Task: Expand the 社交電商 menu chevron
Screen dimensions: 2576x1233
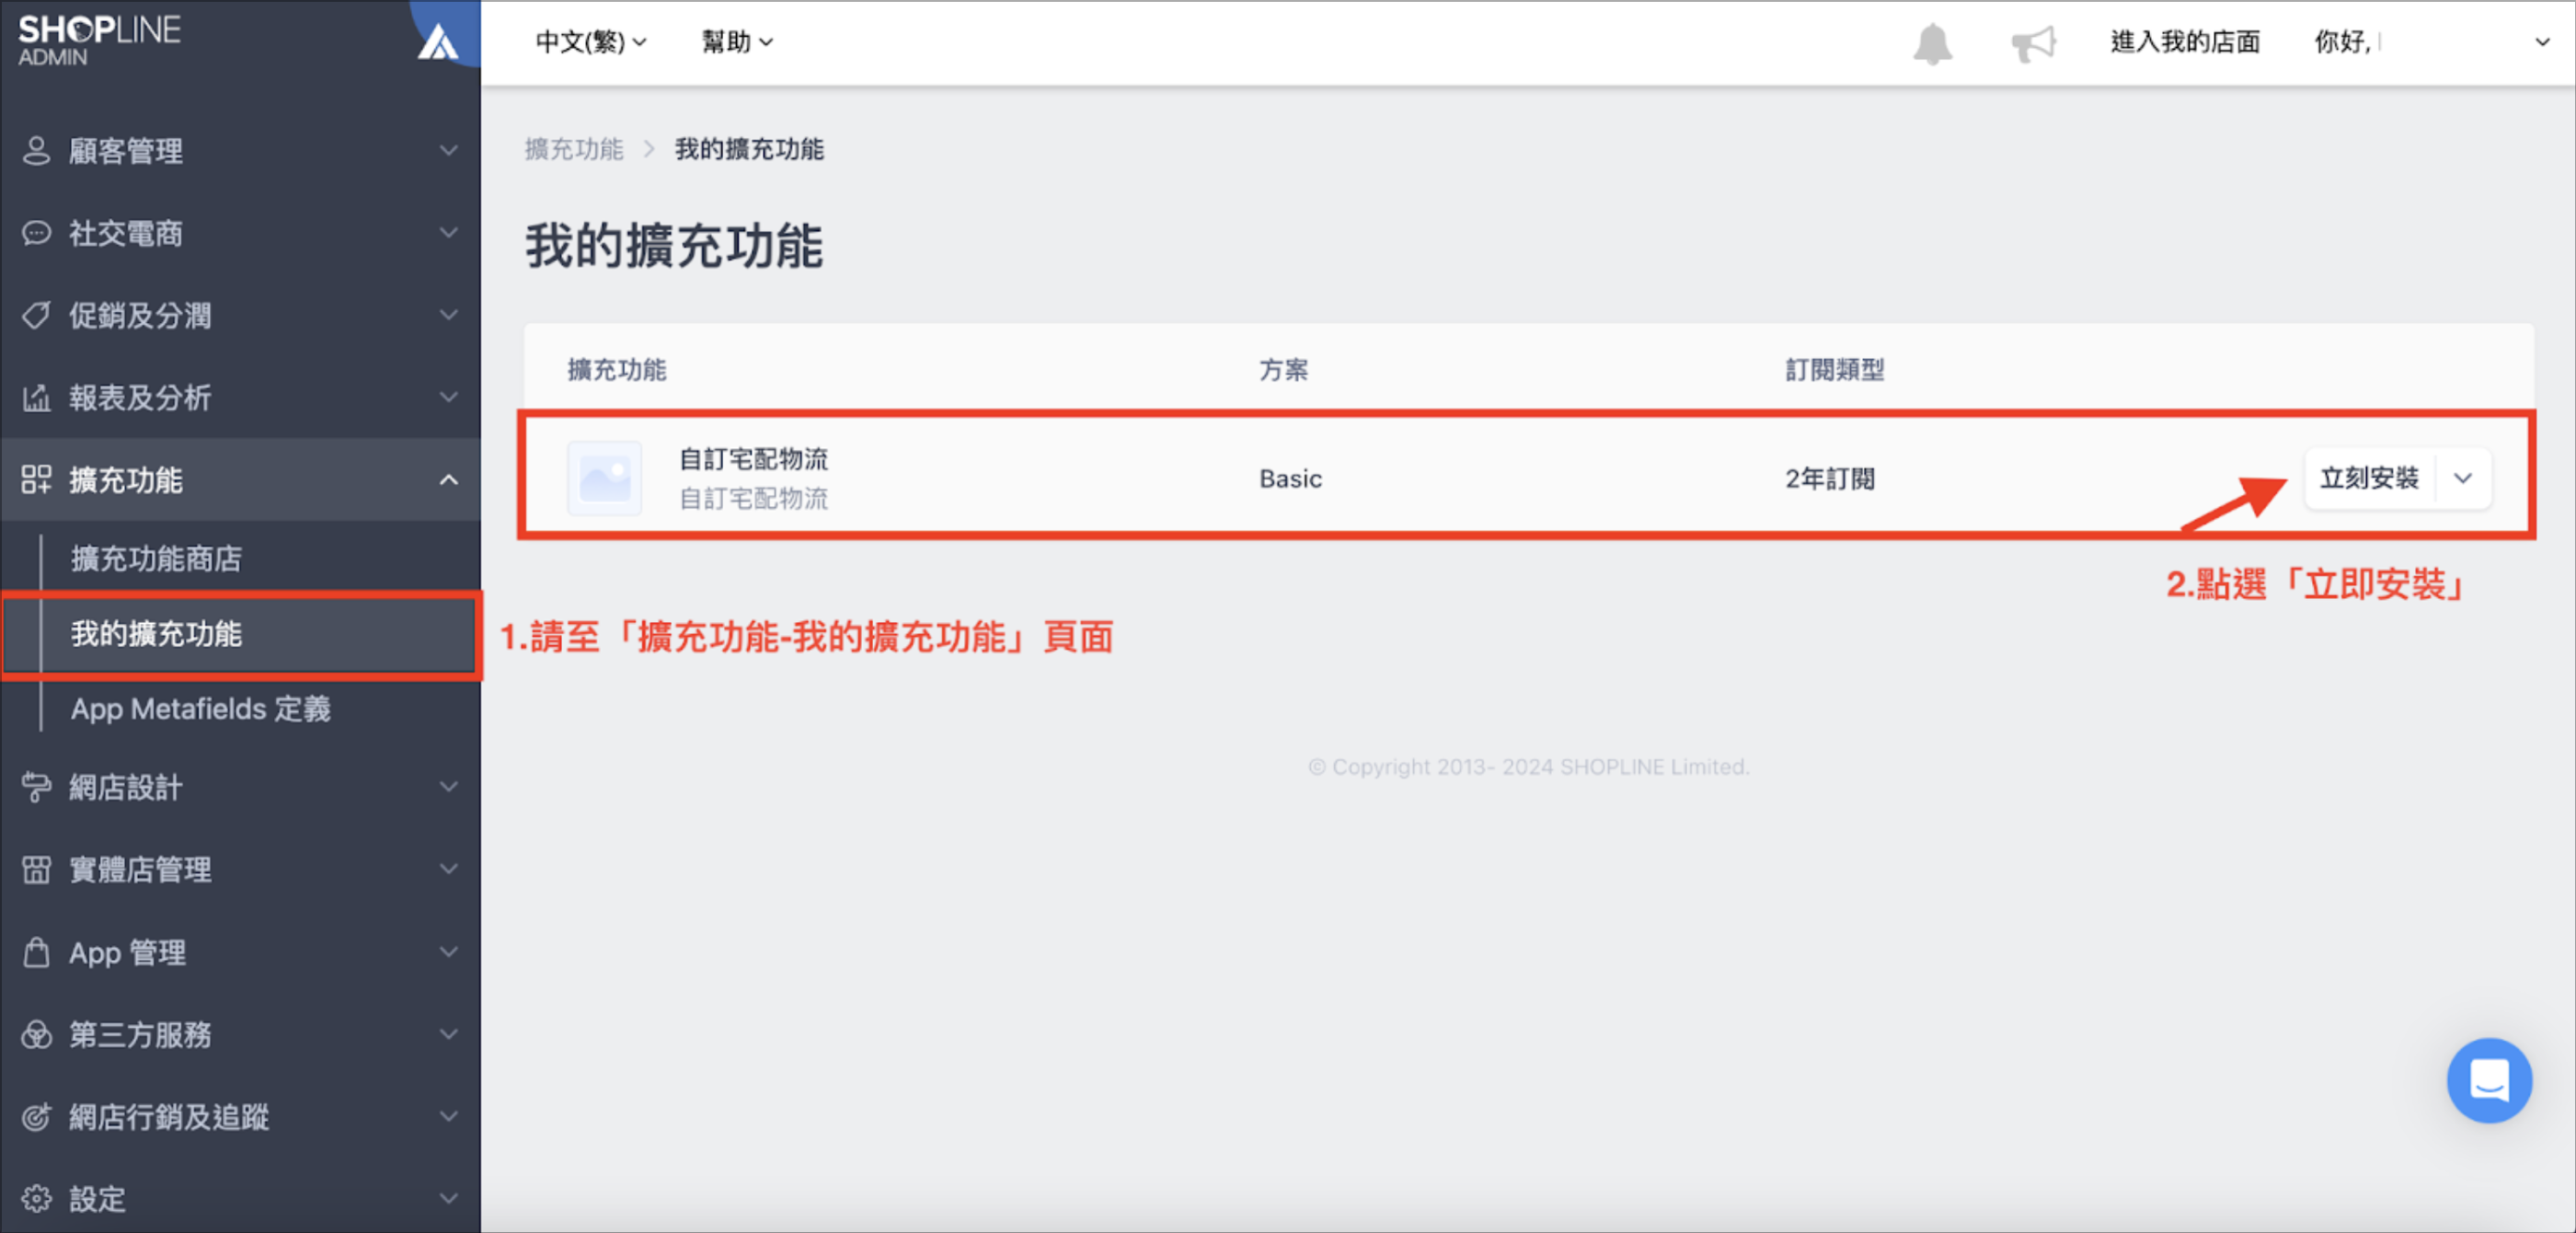Action: pos(449,232)
